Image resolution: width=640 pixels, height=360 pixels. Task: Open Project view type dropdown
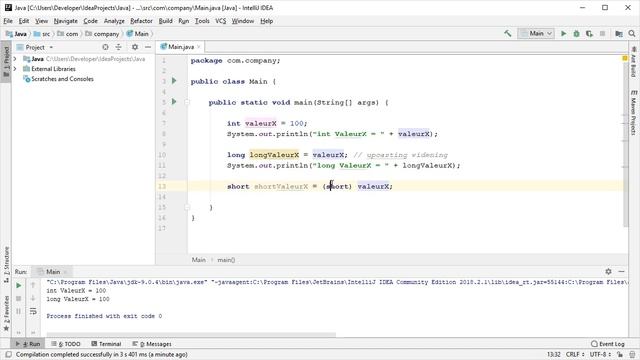51,47
